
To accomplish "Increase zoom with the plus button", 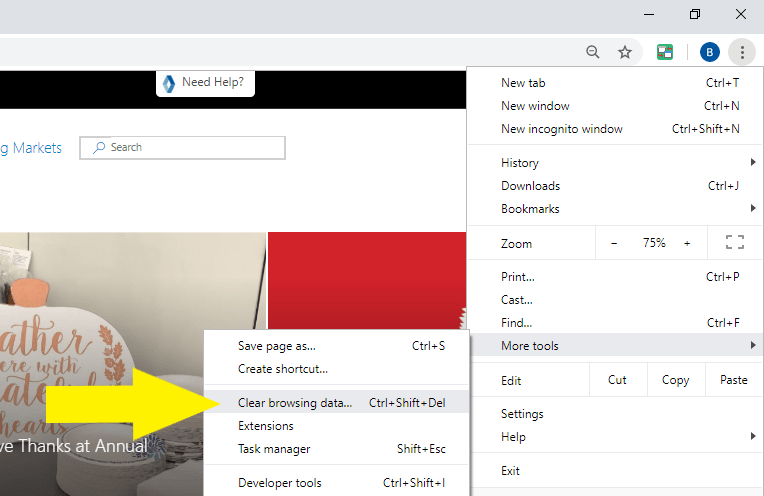I will pyautogui.click(x=687, y=243).
